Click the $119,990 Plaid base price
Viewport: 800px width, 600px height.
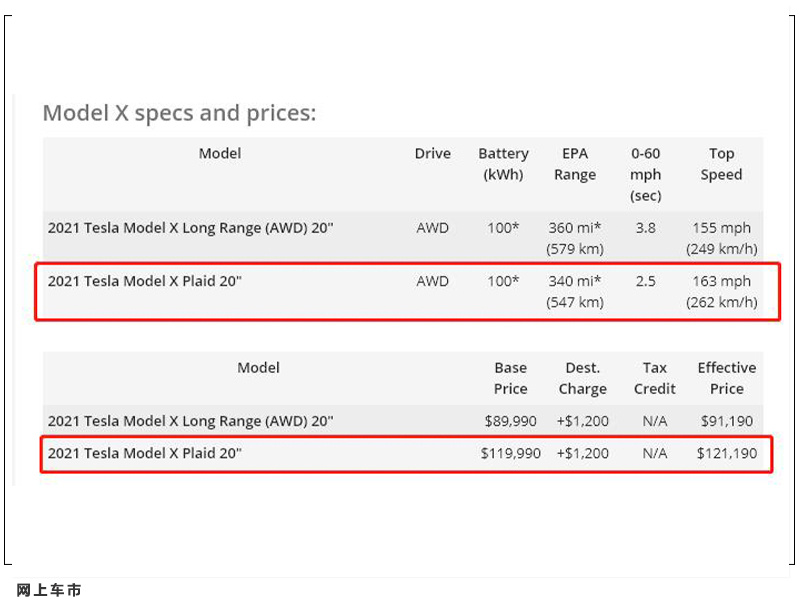tap(511, 453)
